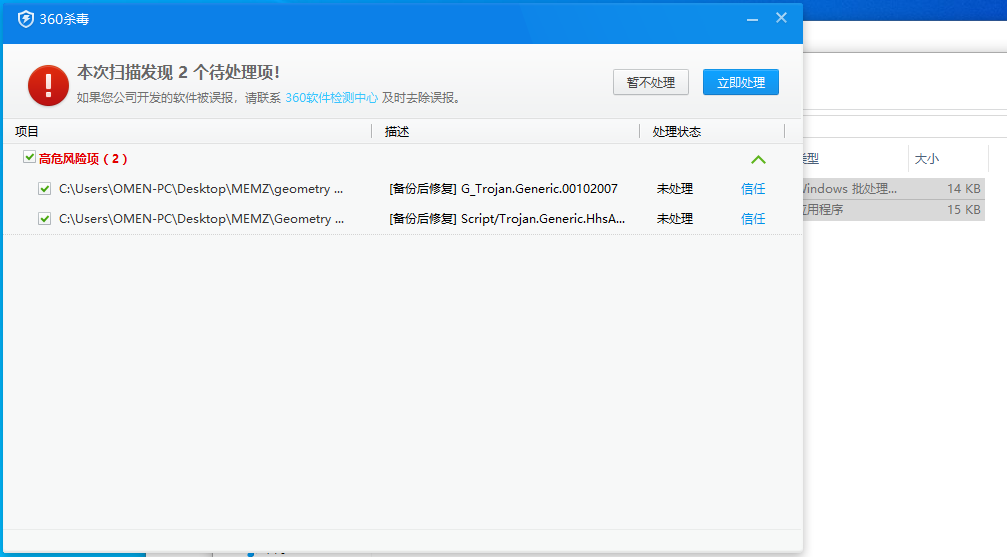
Task: Click description G_Trojan.Generic.00102007
Action: pos(504,189)
